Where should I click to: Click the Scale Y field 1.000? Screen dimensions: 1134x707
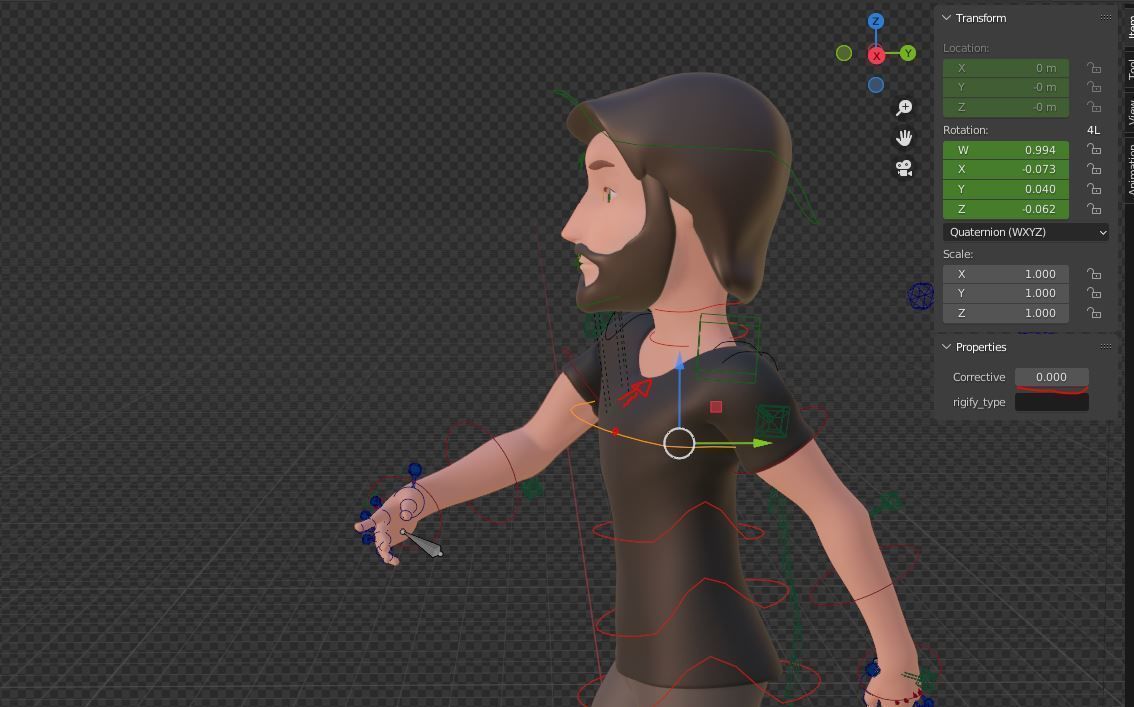[1005, 293]
